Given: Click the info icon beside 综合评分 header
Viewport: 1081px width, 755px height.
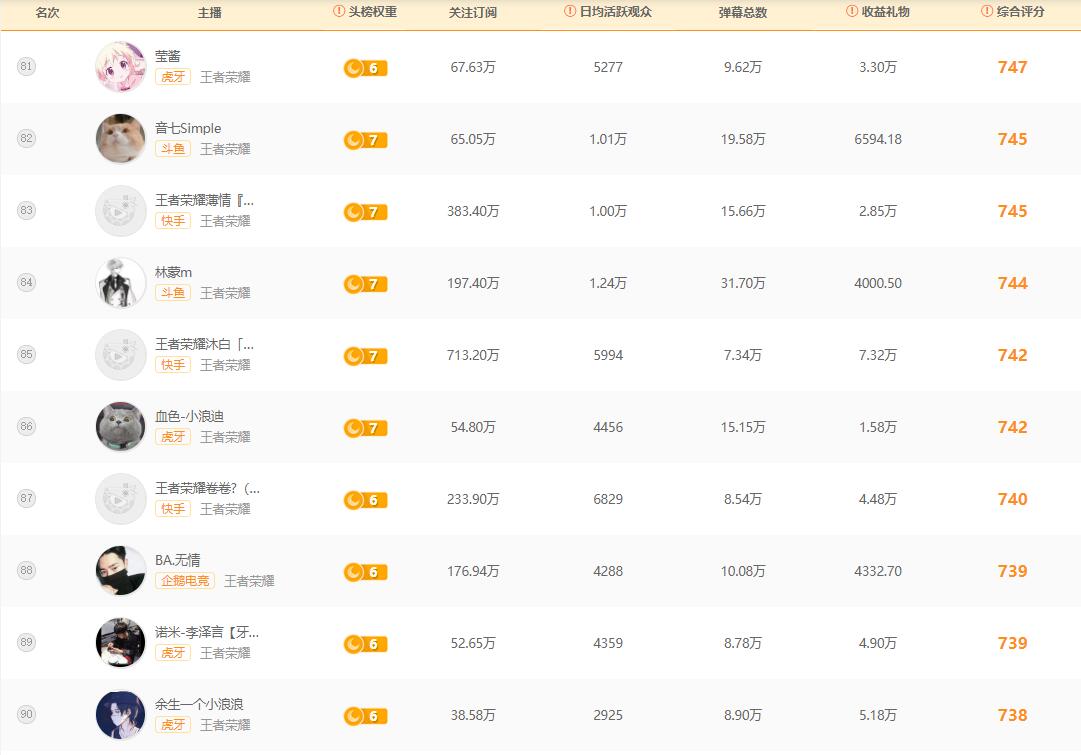Looking at the screenshot, I should pyautogui.click(x=987, y=12).
